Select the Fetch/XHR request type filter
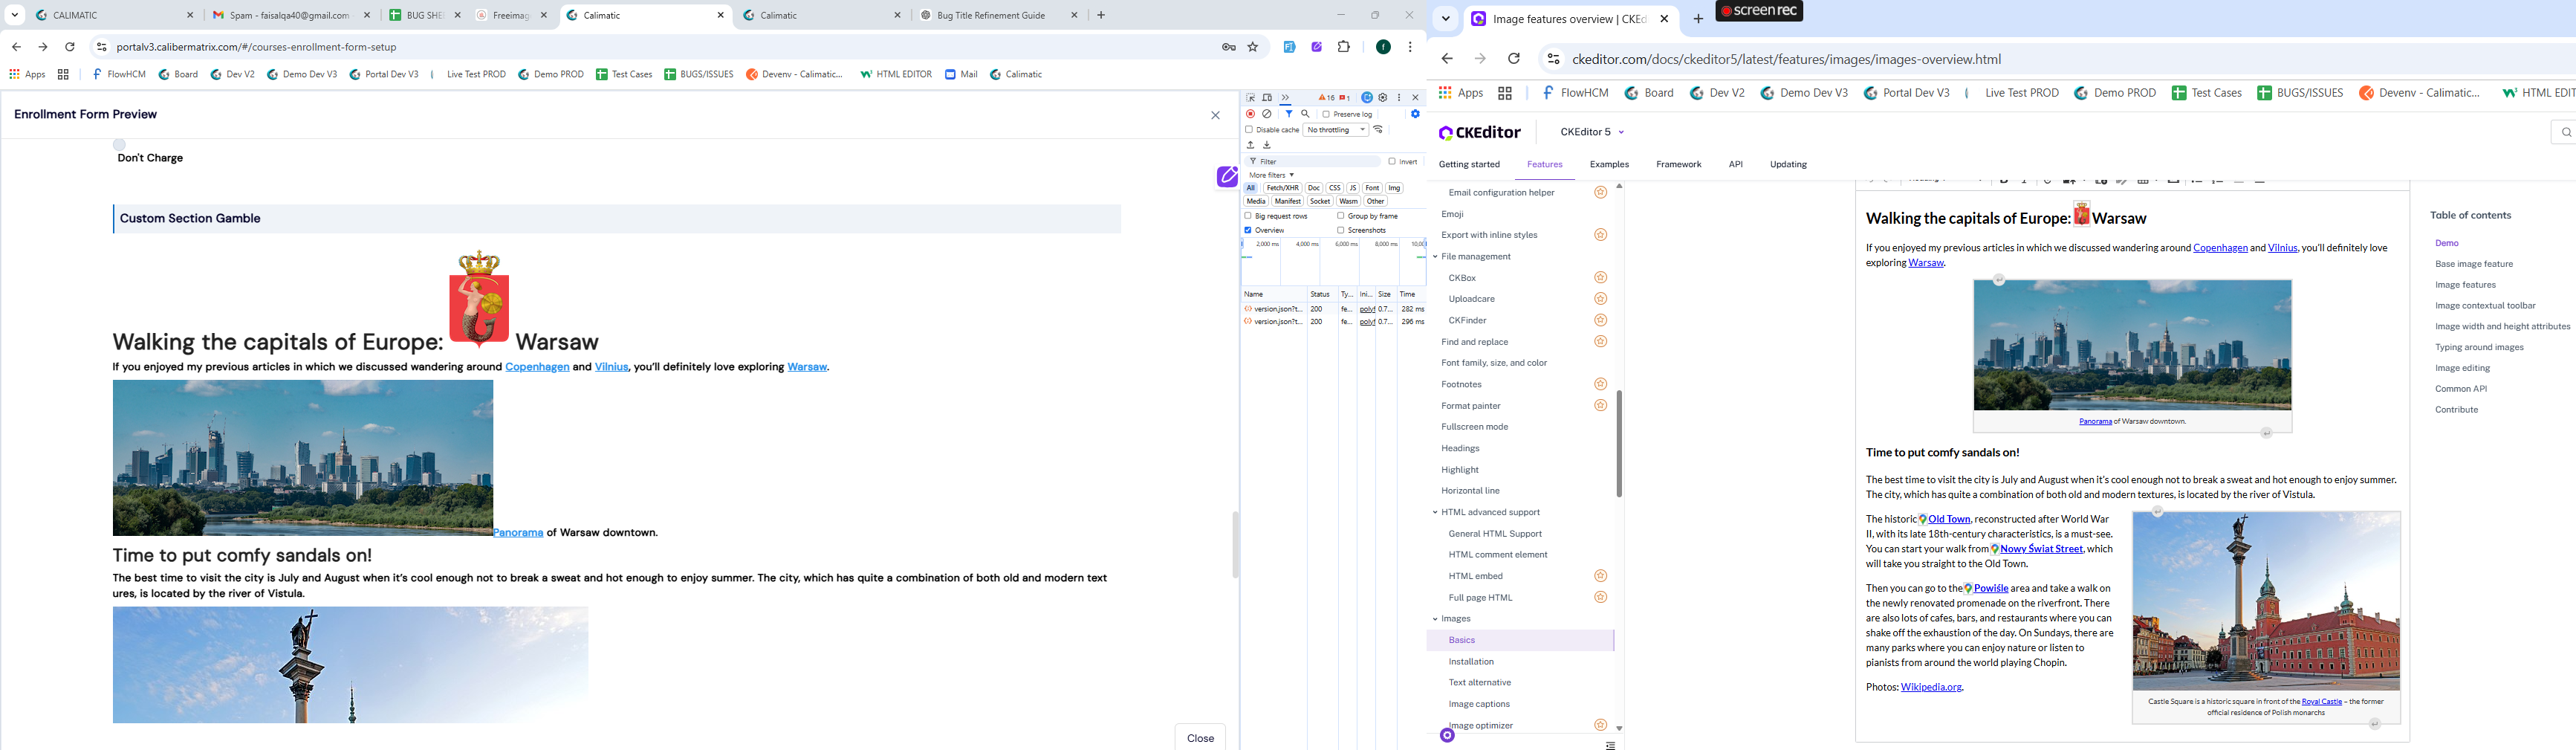Screen dimensions: 2576x750 coord(1282,188)
